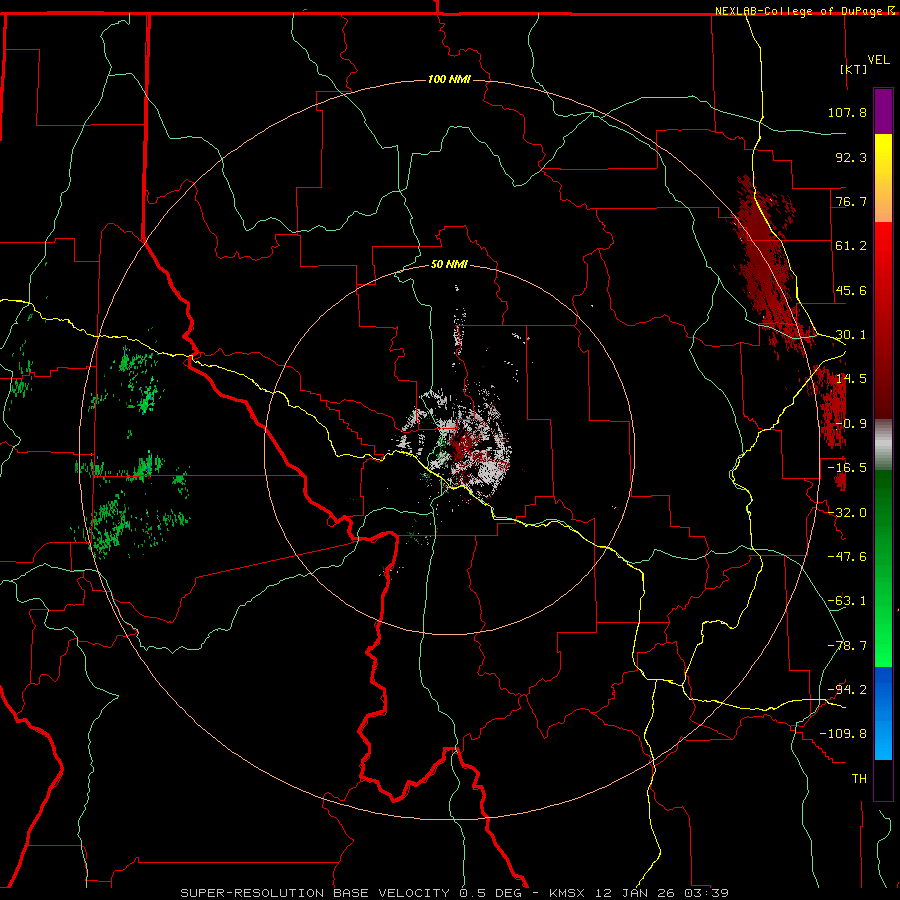Viewport: 900px width, 900px height.
Task: Click the 107.8 legend value
Action: coord(847,112)
